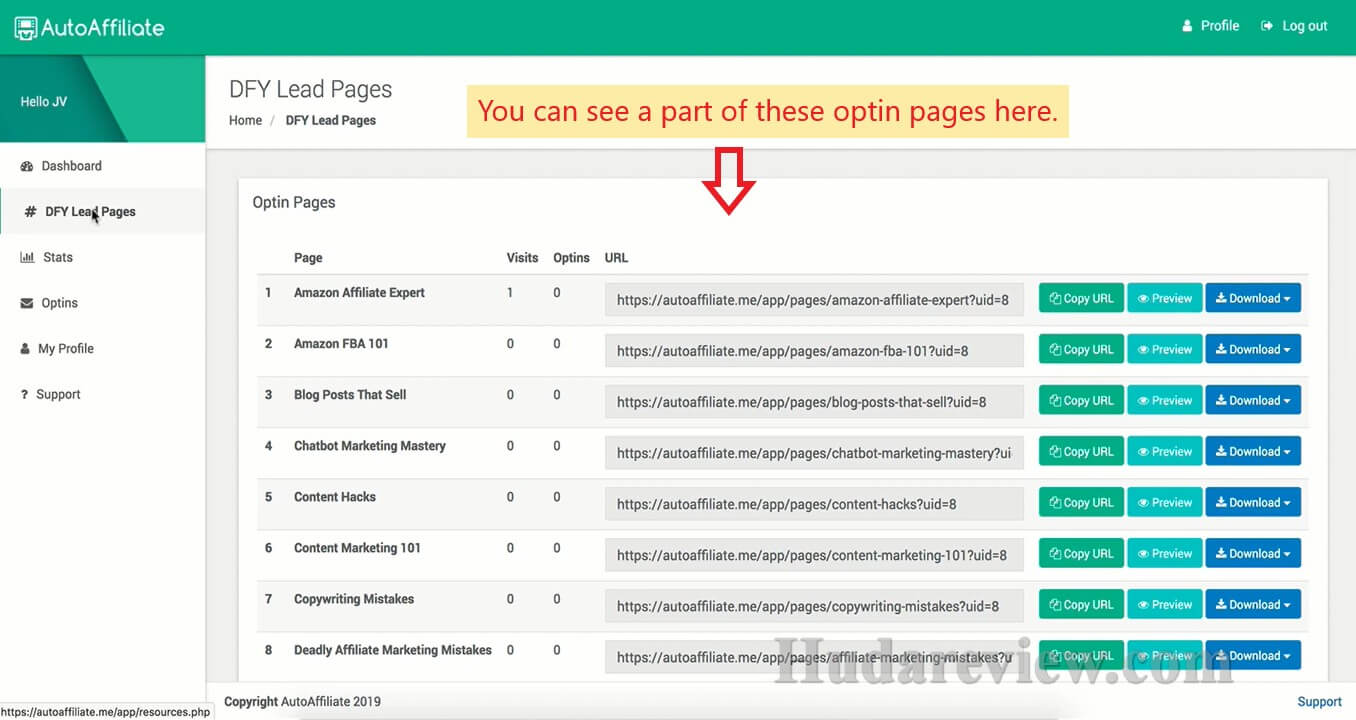This screenshot has width=1356, height=720.
Task: Preview the Content Hacks page
Action: [1165, 502]
